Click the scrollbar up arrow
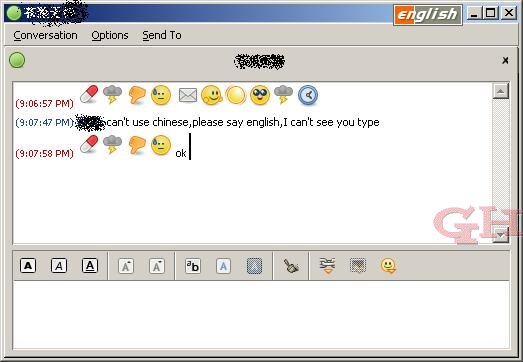The image size is (523, 362). click(x=501, y=91)
